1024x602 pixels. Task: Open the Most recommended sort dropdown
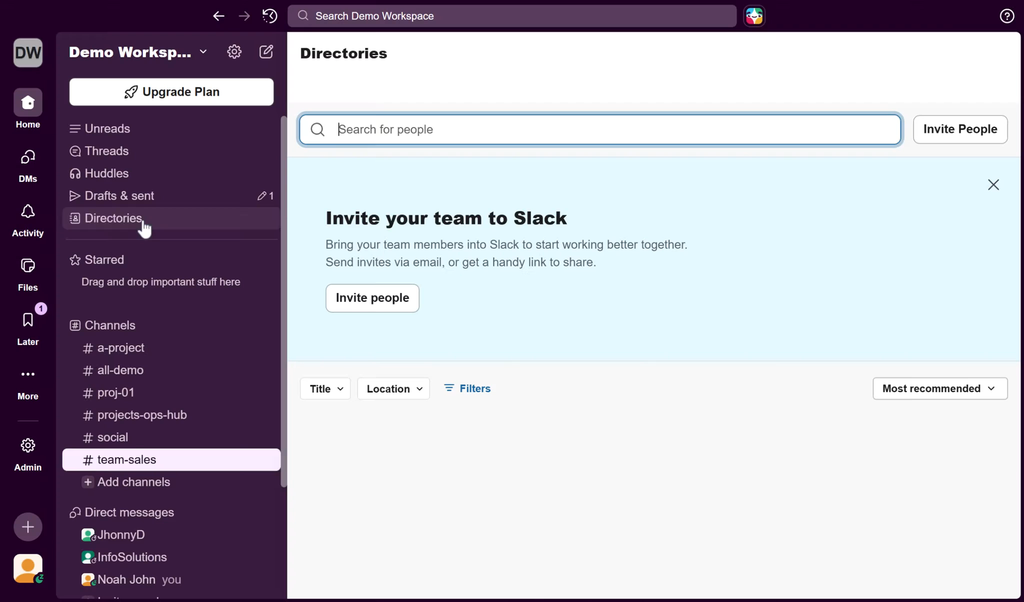[939, 389]
